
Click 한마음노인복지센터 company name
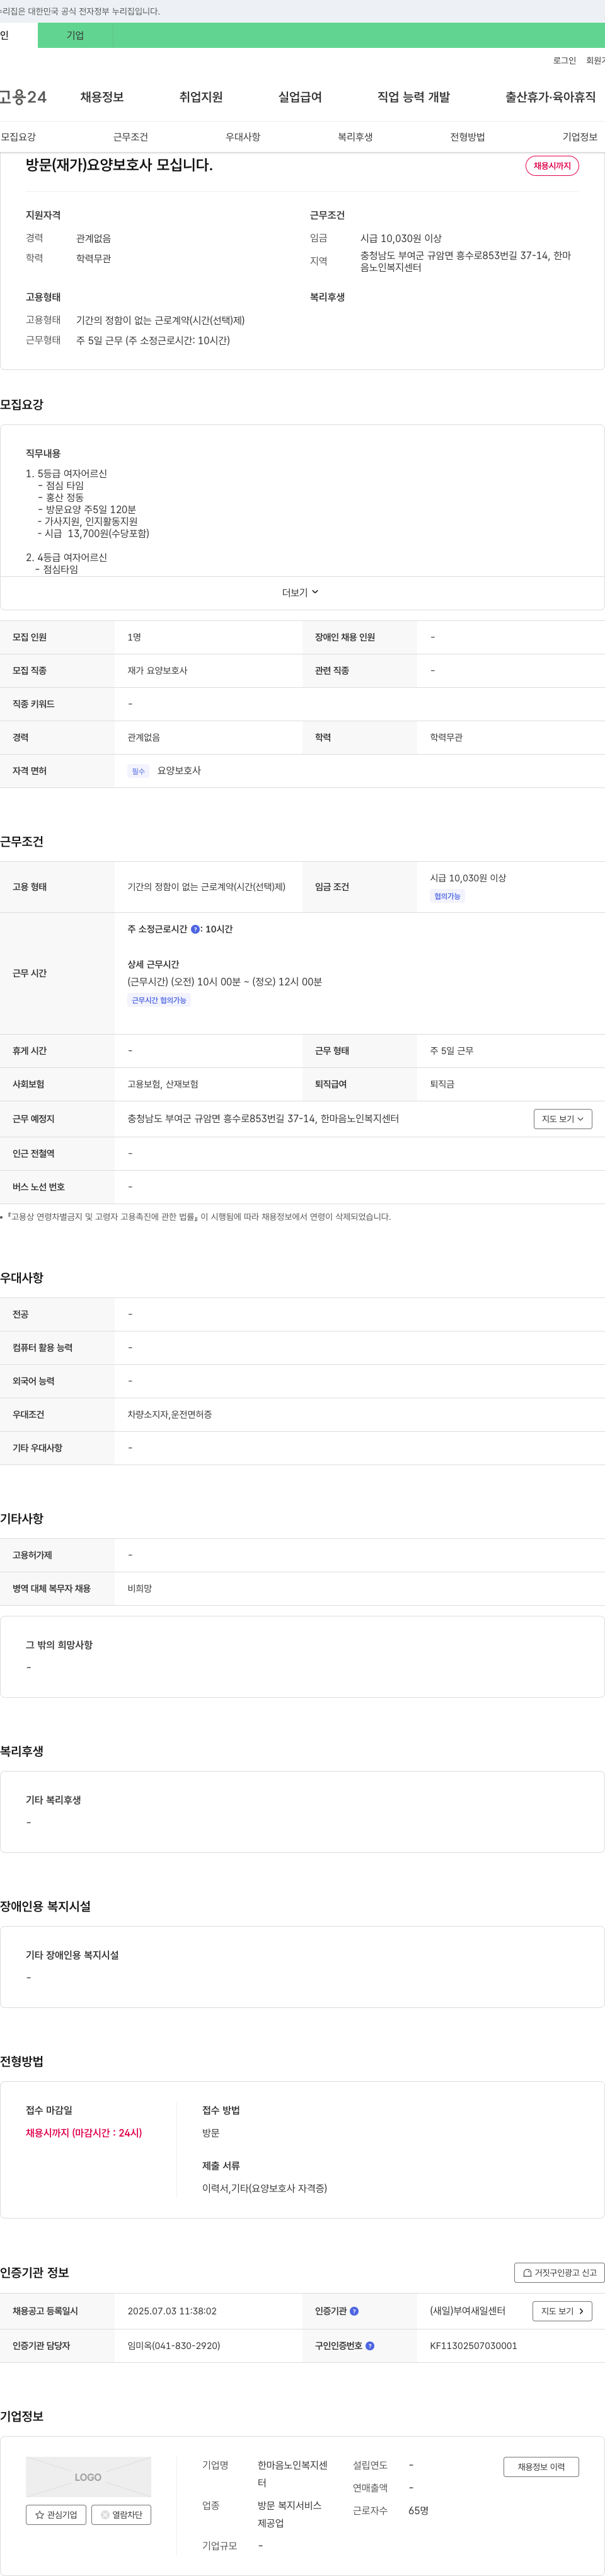(292, 2474)
